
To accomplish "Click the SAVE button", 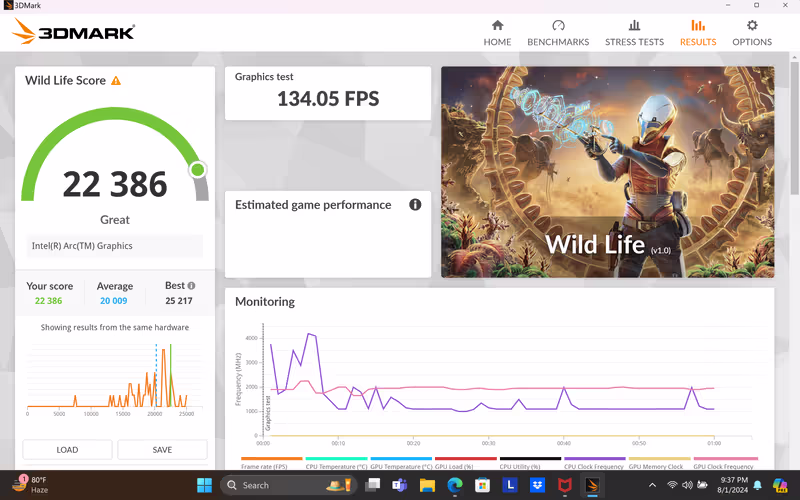I will click(x=162, y=450).
